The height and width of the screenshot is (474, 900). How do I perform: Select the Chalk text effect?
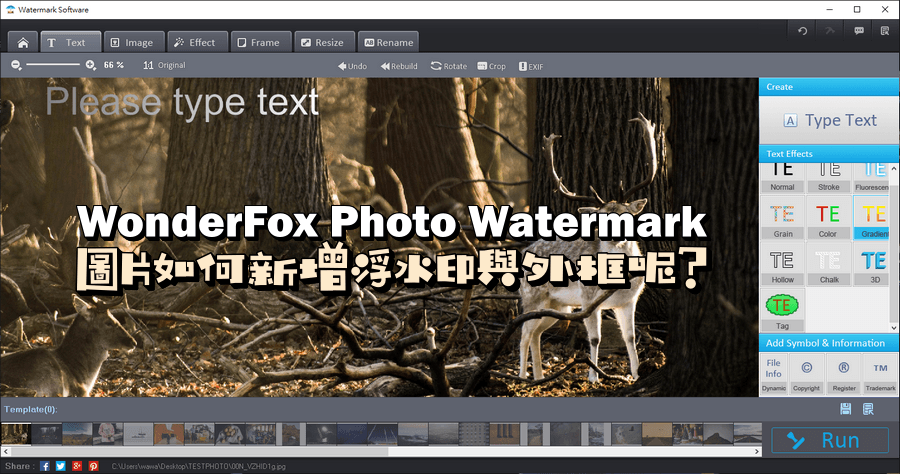(828, 264)
